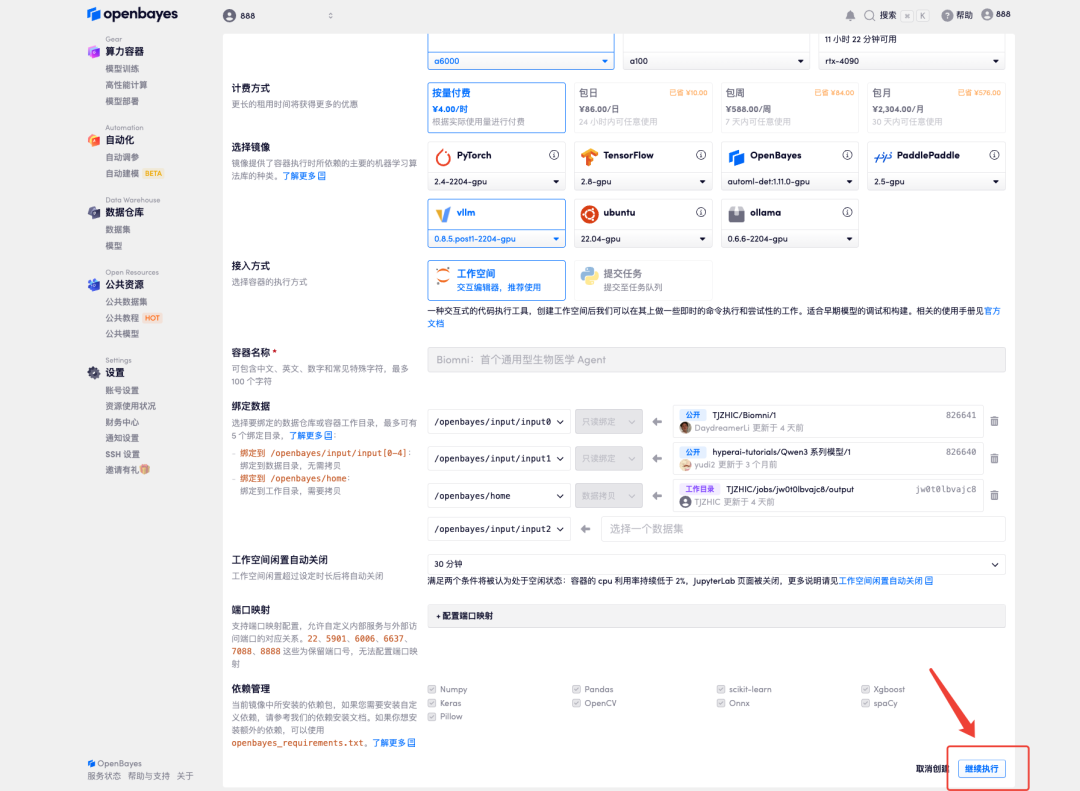Toggle the Onnx dependency checkbox
This screenshot has width=1080, height=791.
(x=720, y=703)
